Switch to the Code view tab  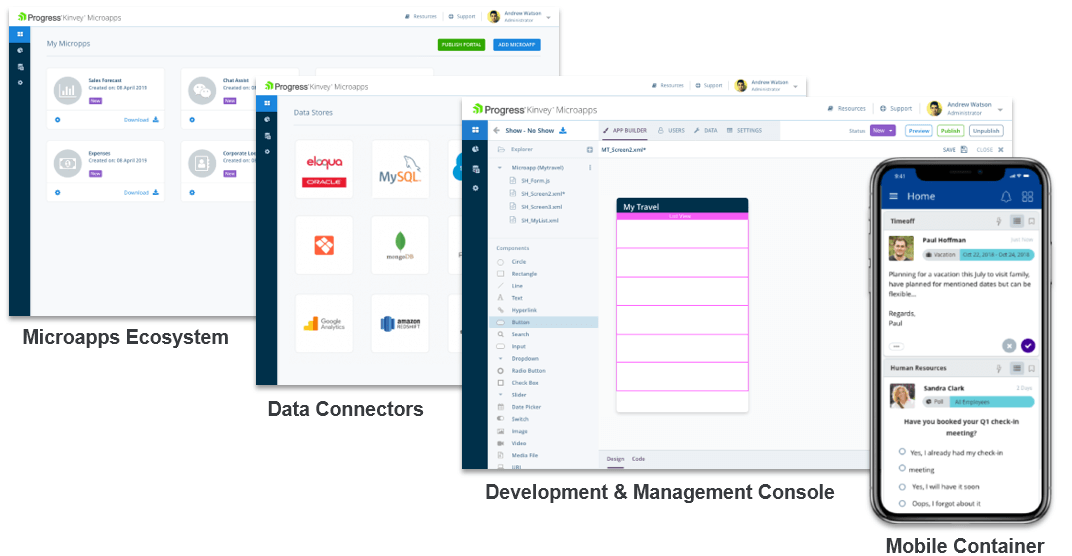click(638, 459)
